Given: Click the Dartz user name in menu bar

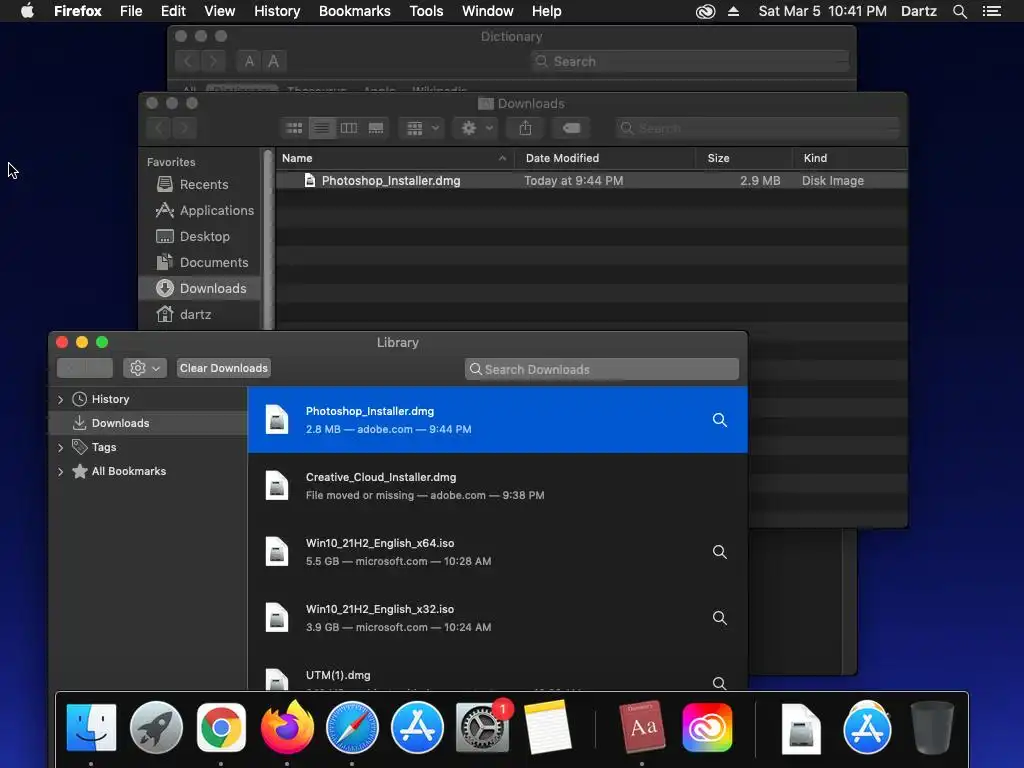Looking at the screenshot, I should [918, 11].
